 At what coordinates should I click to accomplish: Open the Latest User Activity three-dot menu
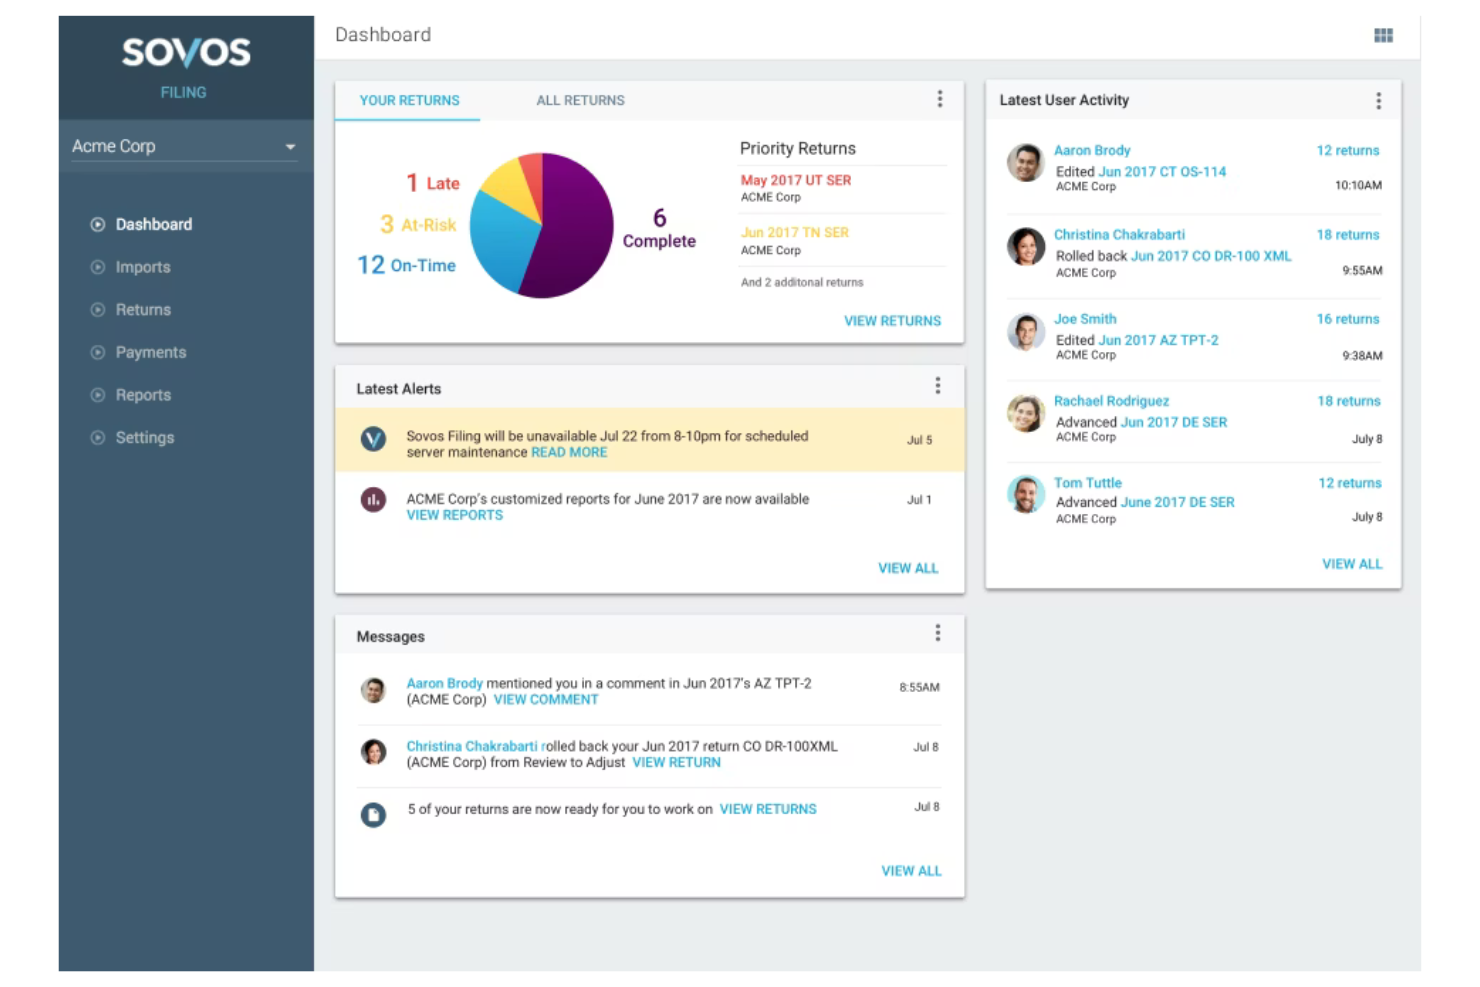pyautogui.click(x=1378, y=101)
